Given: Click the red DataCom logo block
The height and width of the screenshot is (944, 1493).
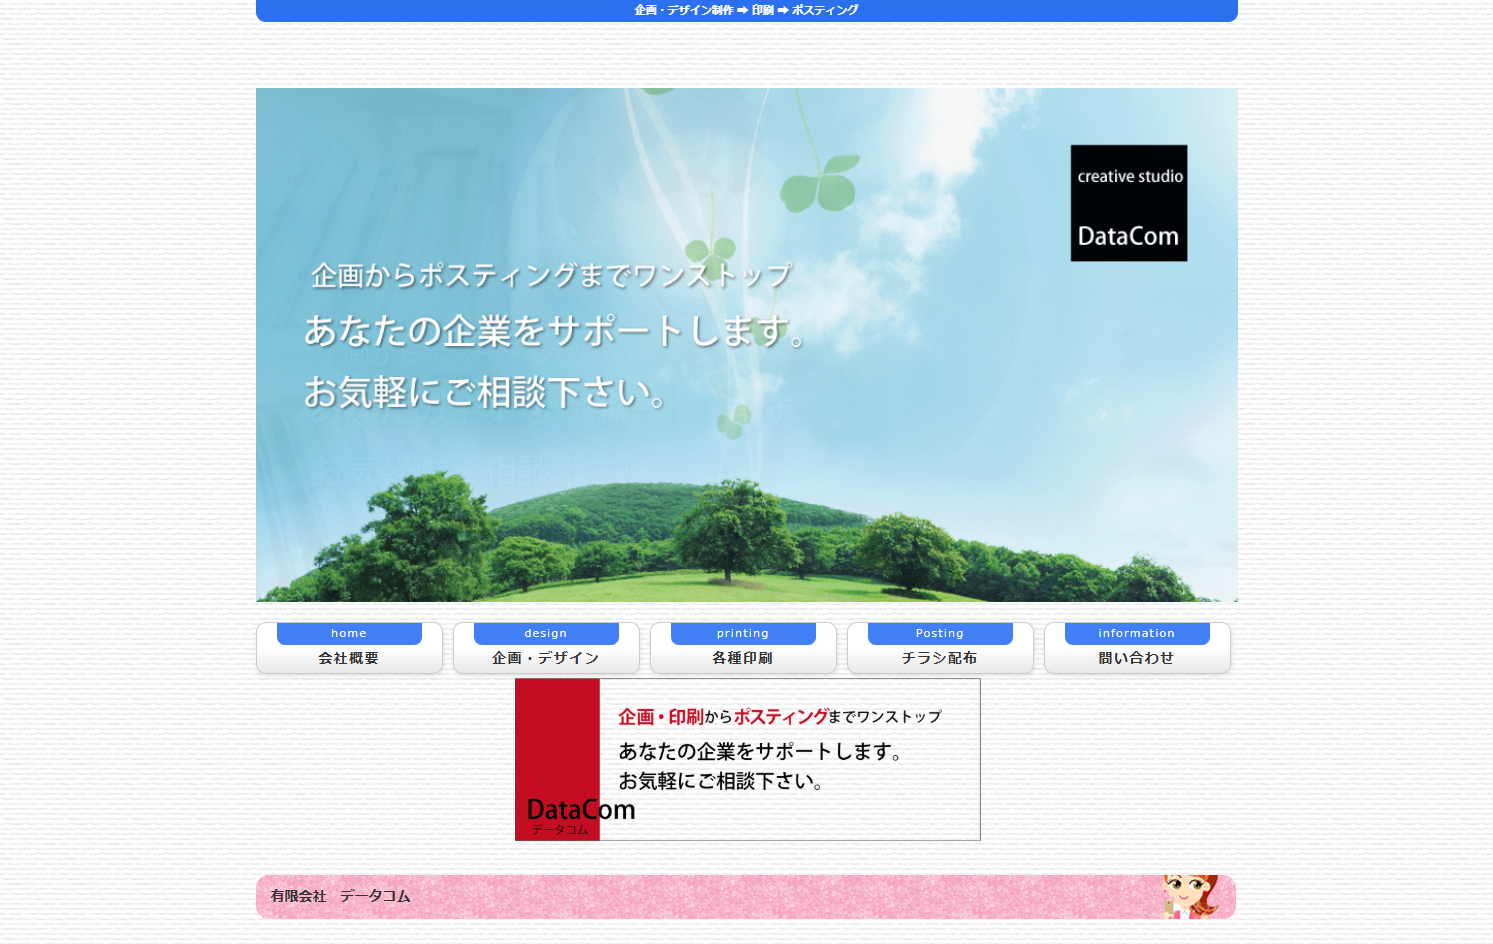Looking at the screenshot, I should (557, 760).
